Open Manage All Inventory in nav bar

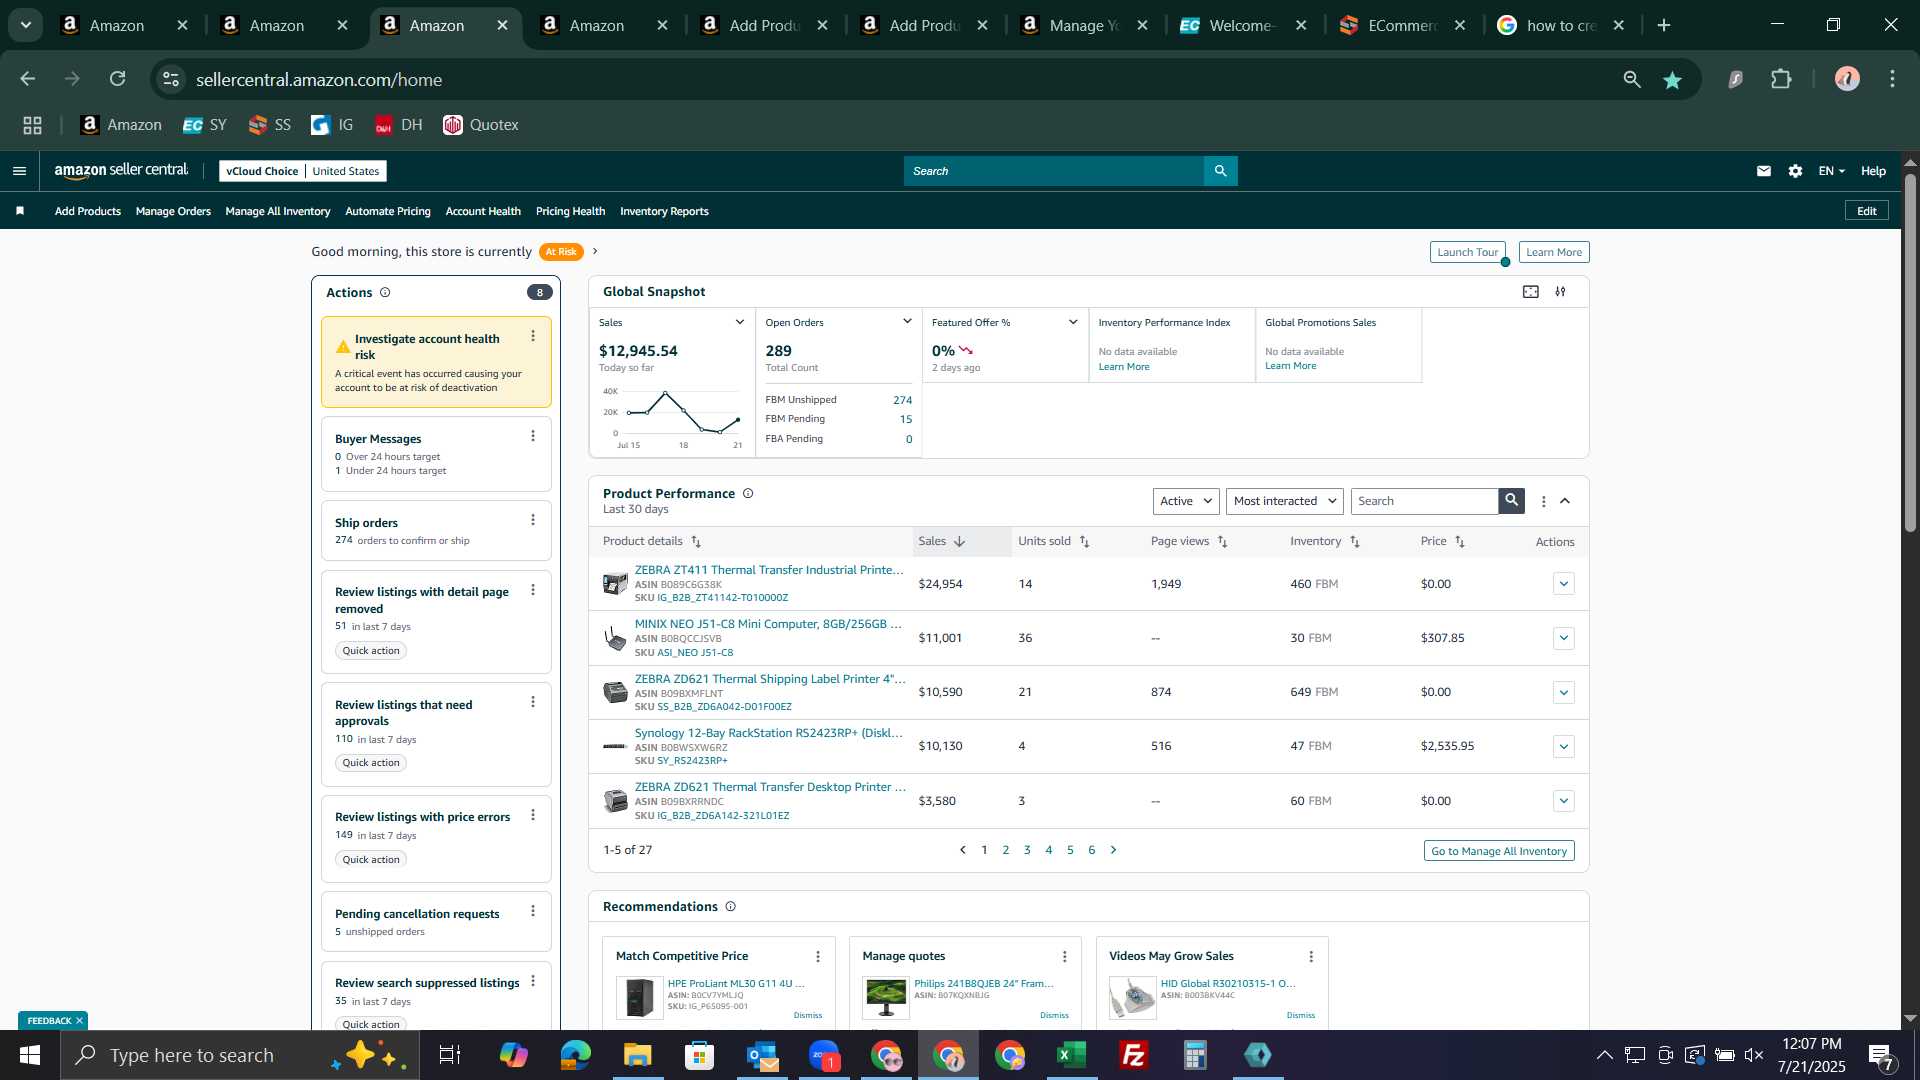(278, 211)
